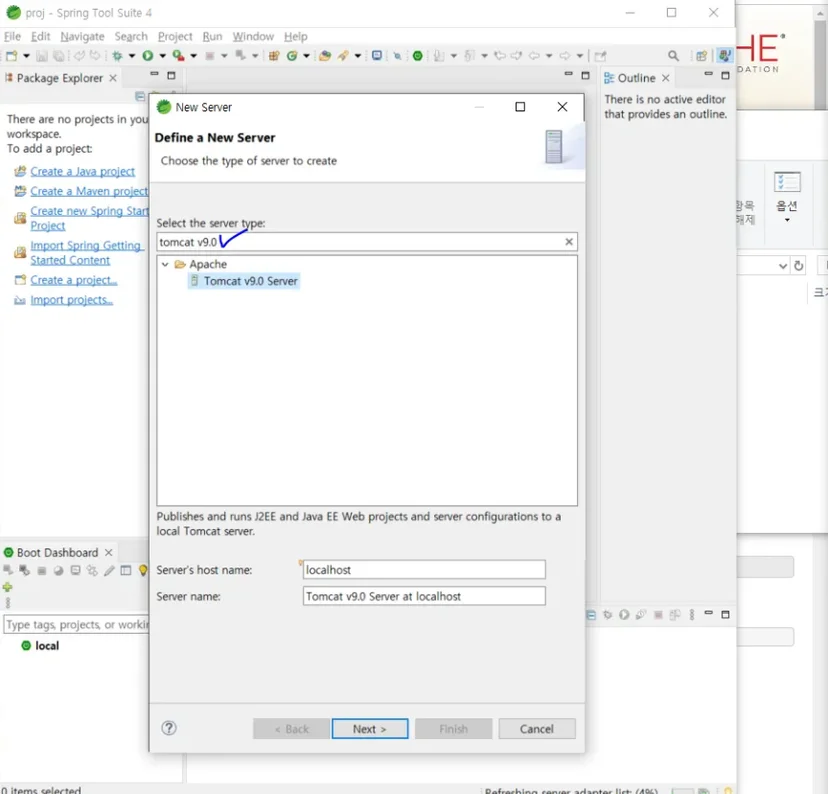828x794 pixels.
Task: Click Boot Dashboard stop square icon
Action: pyautogui.click(x=42, y=571)
